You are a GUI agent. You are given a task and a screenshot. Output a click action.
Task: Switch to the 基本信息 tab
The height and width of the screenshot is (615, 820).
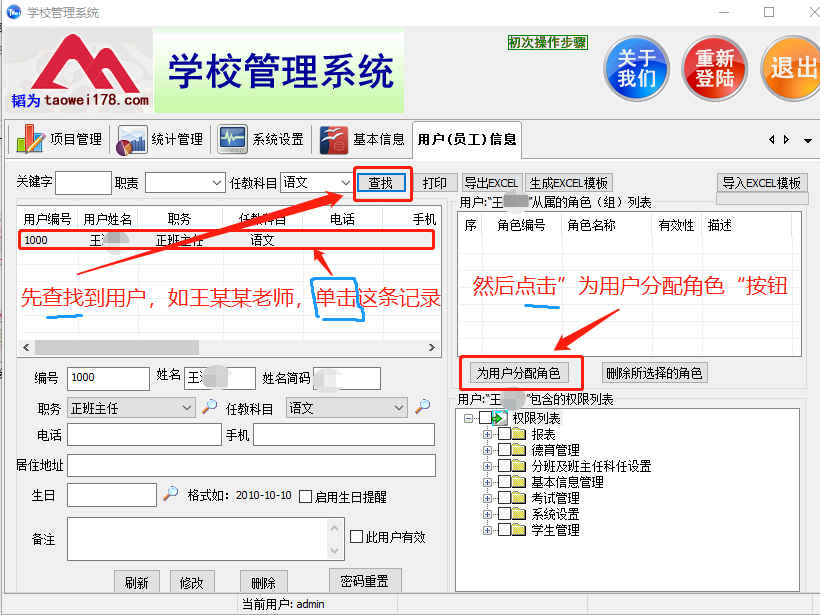[363, 139]
